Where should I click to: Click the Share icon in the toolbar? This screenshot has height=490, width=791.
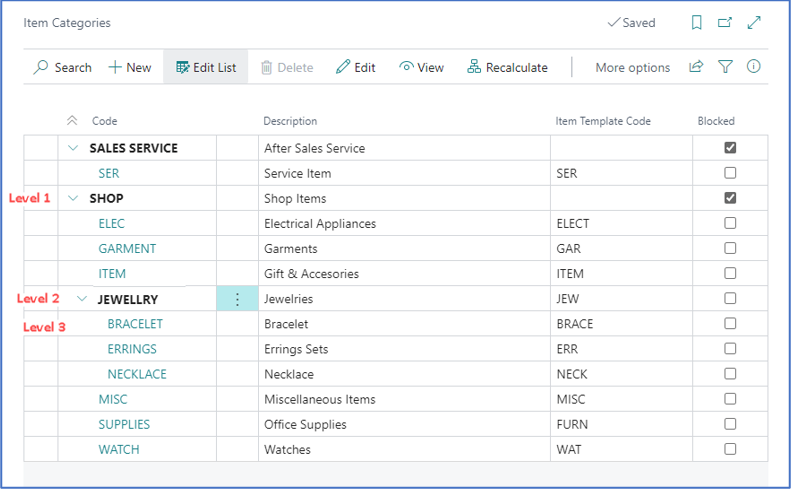pyautogui.click(x=696, y=67)
